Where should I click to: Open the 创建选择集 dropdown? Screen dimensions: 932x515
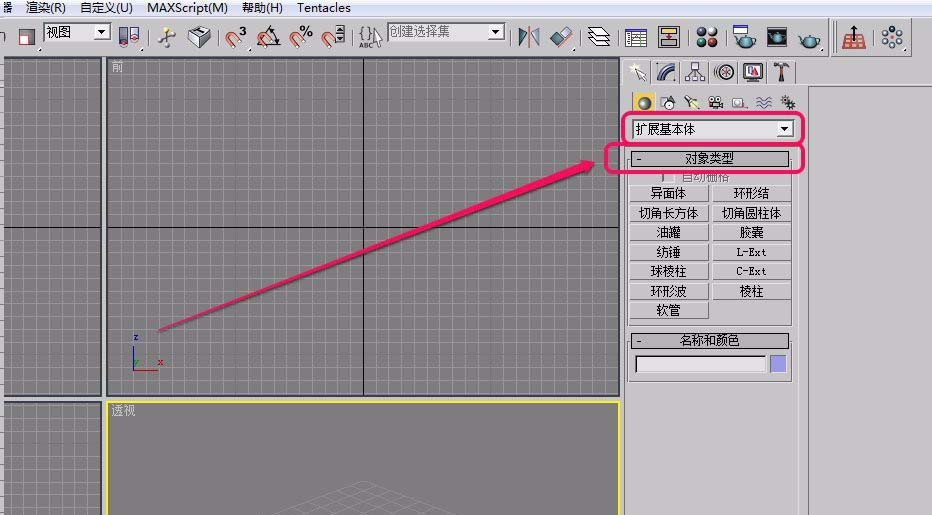tap(495, 33)
